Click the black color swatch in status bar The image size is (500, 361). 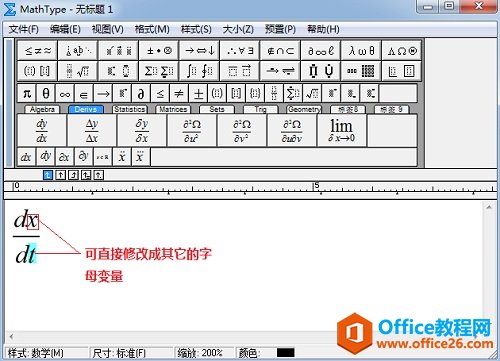tap(286, 353)
